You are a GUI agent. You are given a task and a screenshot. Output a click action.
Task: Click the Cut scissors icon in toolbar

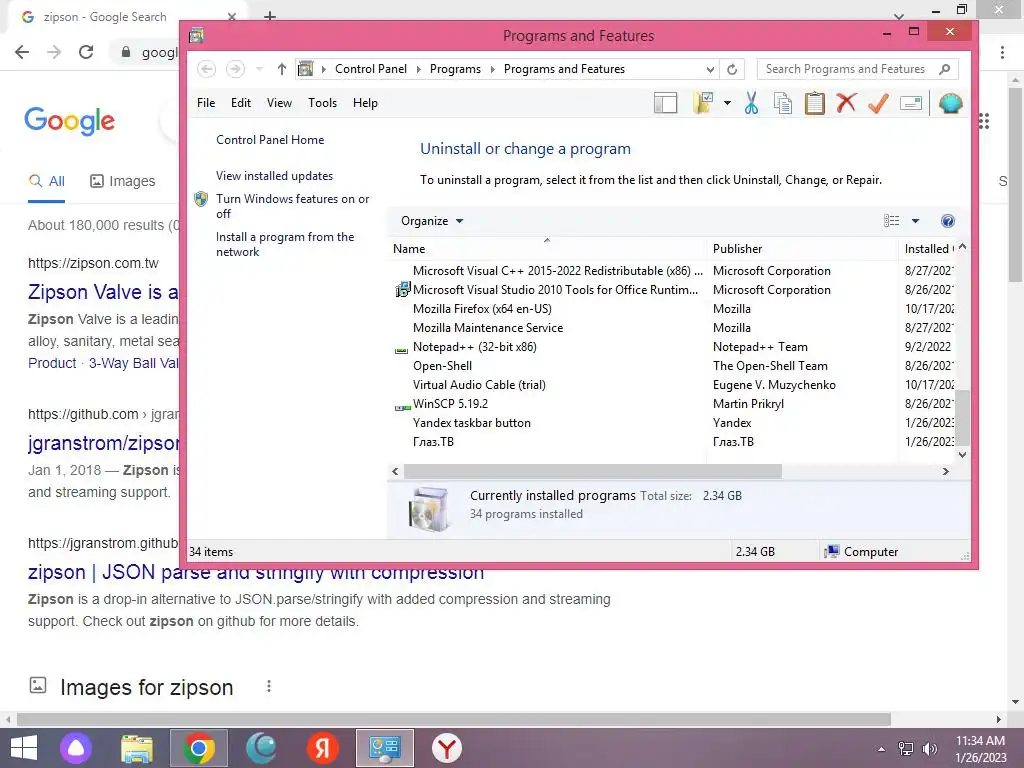coord(751,103)
